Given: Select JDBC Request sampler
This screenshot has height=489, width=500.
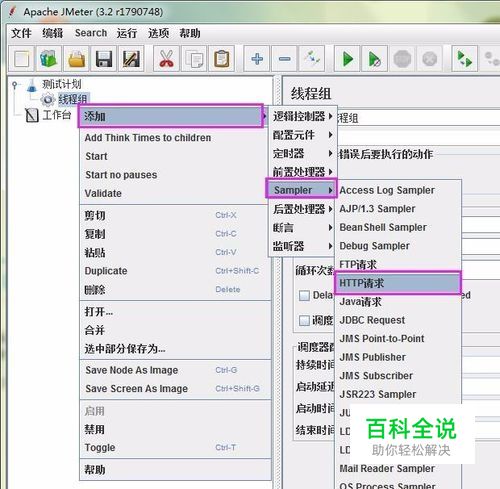Looking at the screenshot, I should tap(398, 320).
